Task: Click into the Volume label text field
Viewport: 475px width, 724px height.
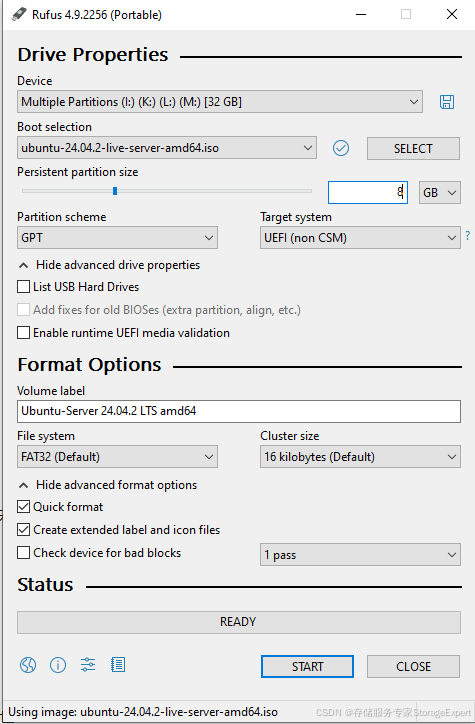Action: (x=239, y=411)
